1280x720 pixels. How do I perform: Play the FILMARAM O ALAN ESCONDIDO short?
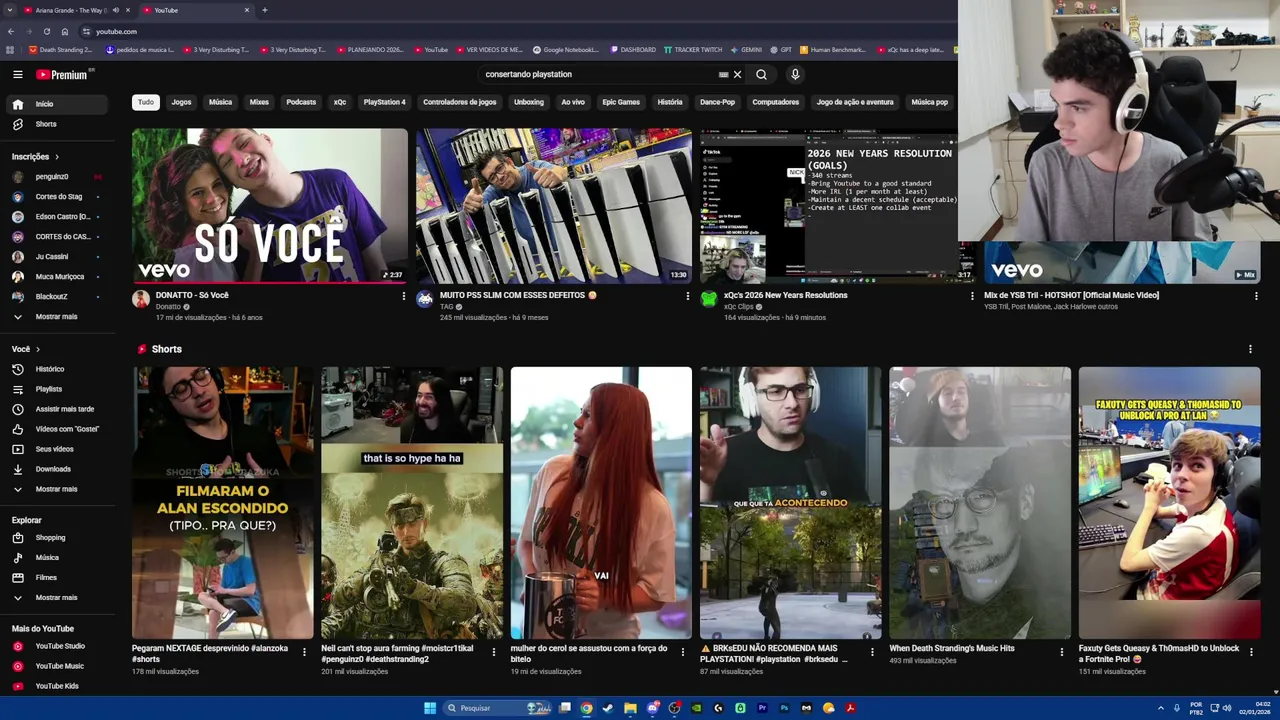222,503
